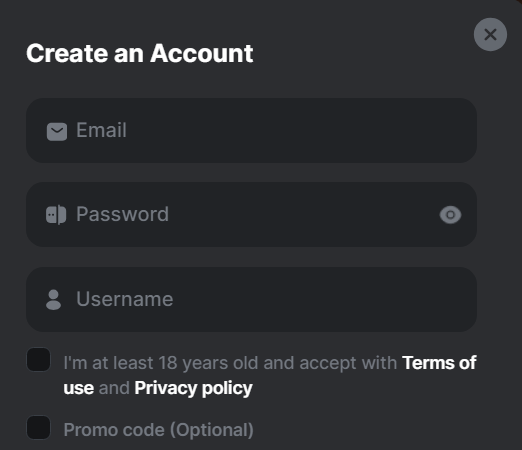The width and height of the screenshot is (522, 450).
Task: Click the Promo code (Optional) label
Action: [159, 430]
